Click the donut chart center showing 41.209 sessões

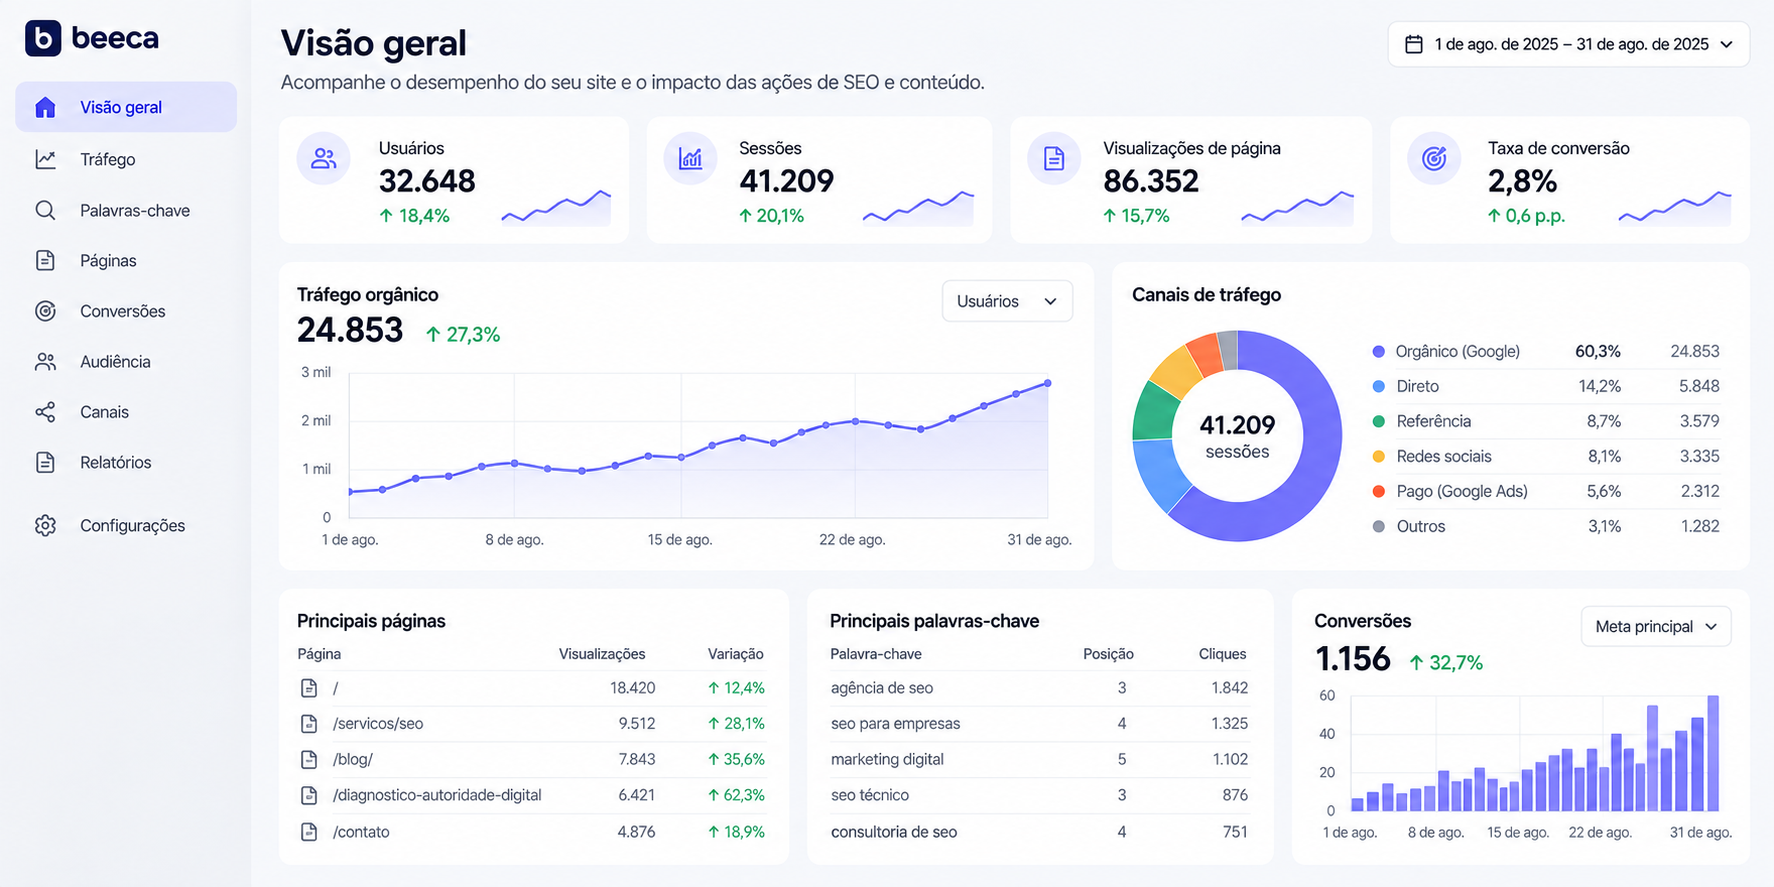1237,436
